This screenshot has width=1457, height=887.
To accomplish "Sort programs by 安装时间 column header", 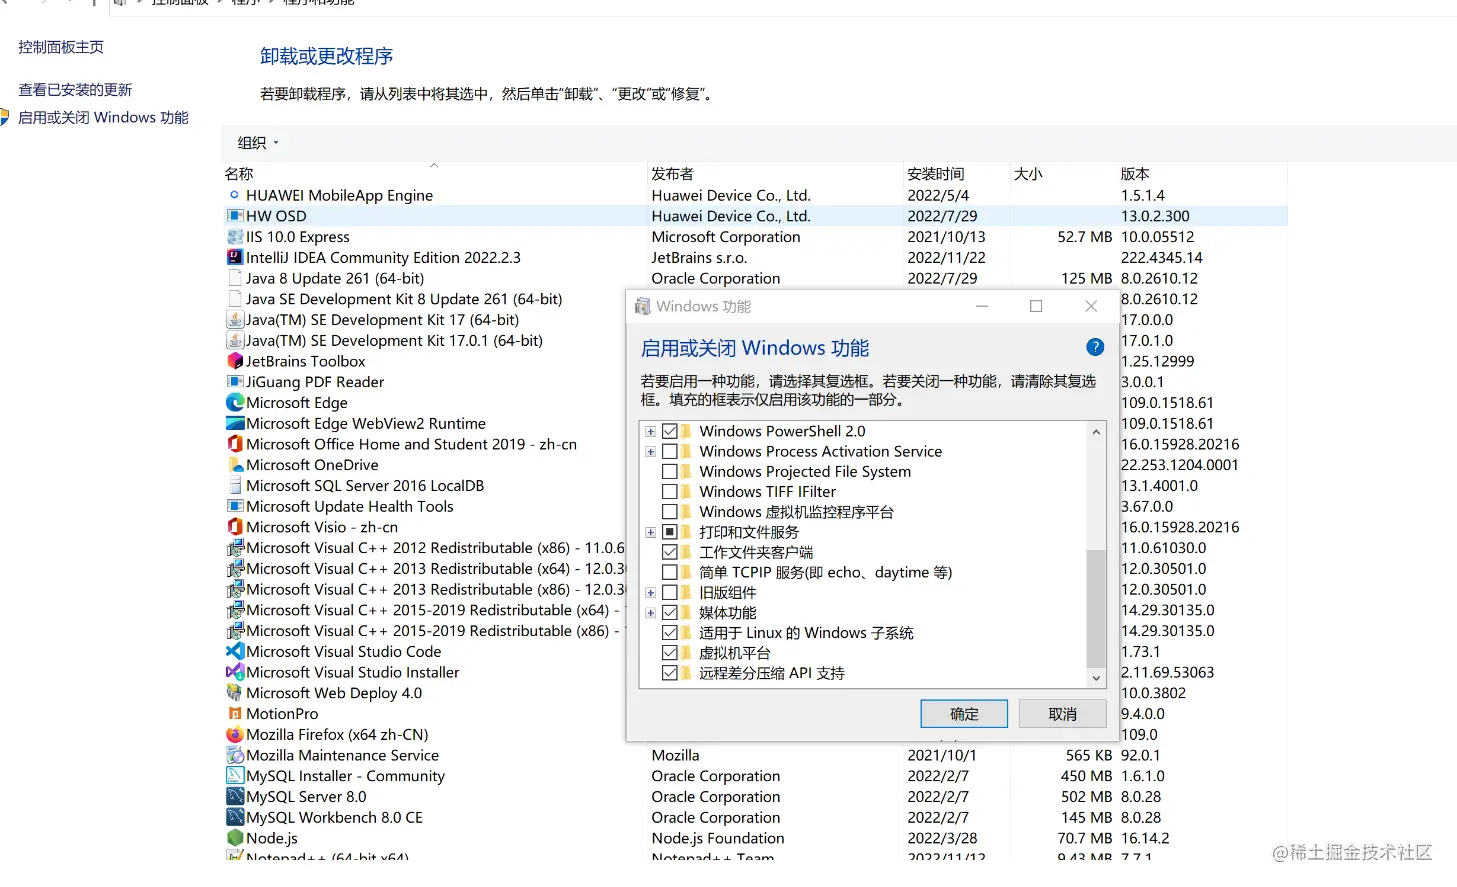I will 956,173.
